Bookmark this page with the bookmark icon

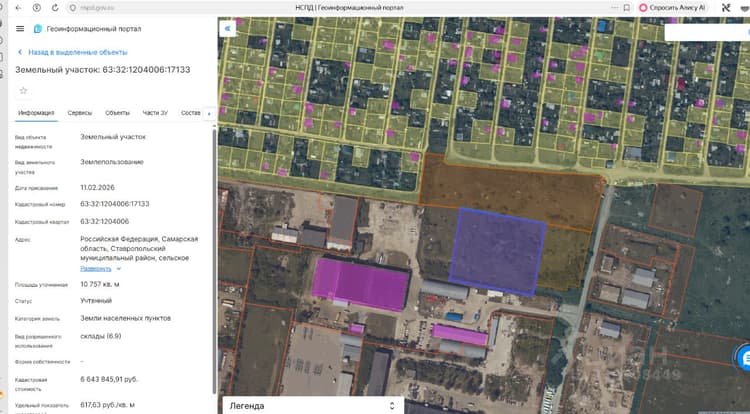627,8
